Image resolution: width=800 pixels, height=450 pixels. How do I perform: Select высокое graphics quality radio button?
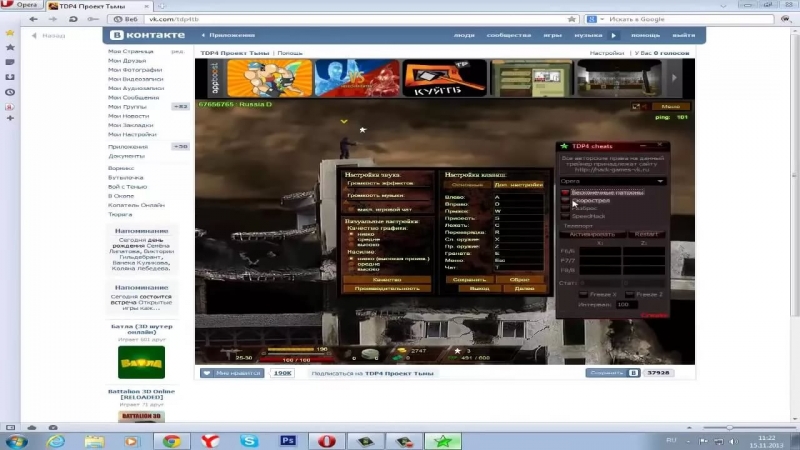[x=351, y=245]
